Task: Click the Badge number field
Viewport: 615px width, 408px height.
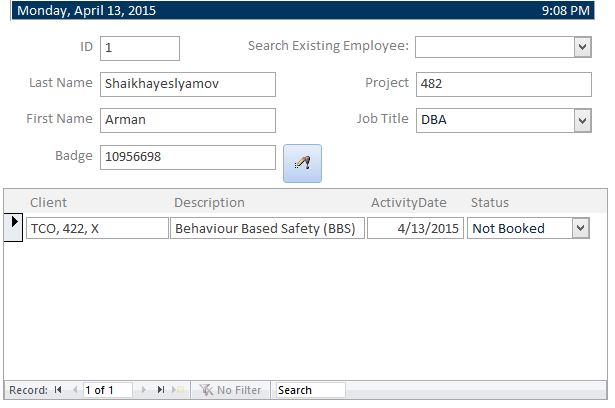Action: click(x=188, y=157)
